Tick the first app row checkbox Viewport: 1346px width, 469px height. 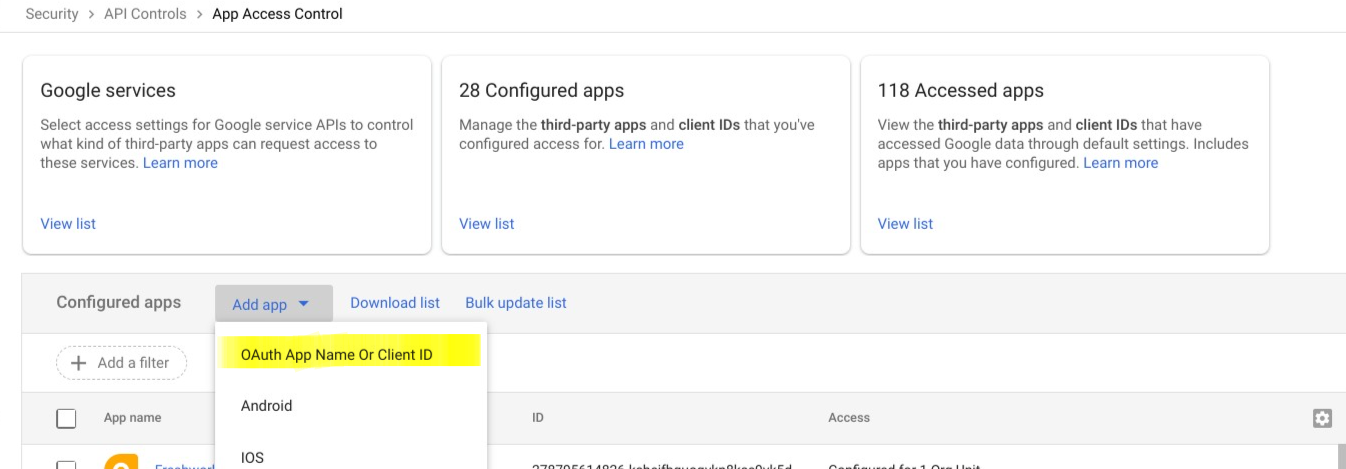click(x=66, y=465)
